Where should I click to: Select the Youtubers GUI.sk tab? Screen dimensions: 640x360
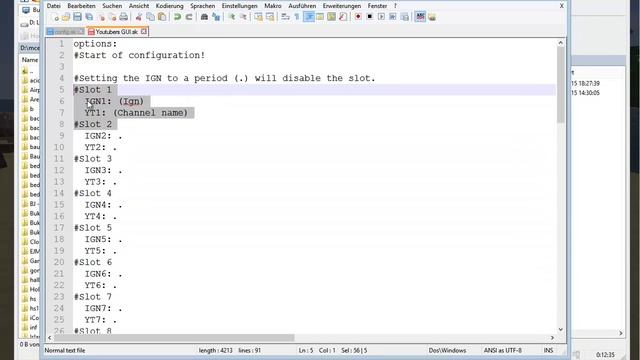(116, 31)
